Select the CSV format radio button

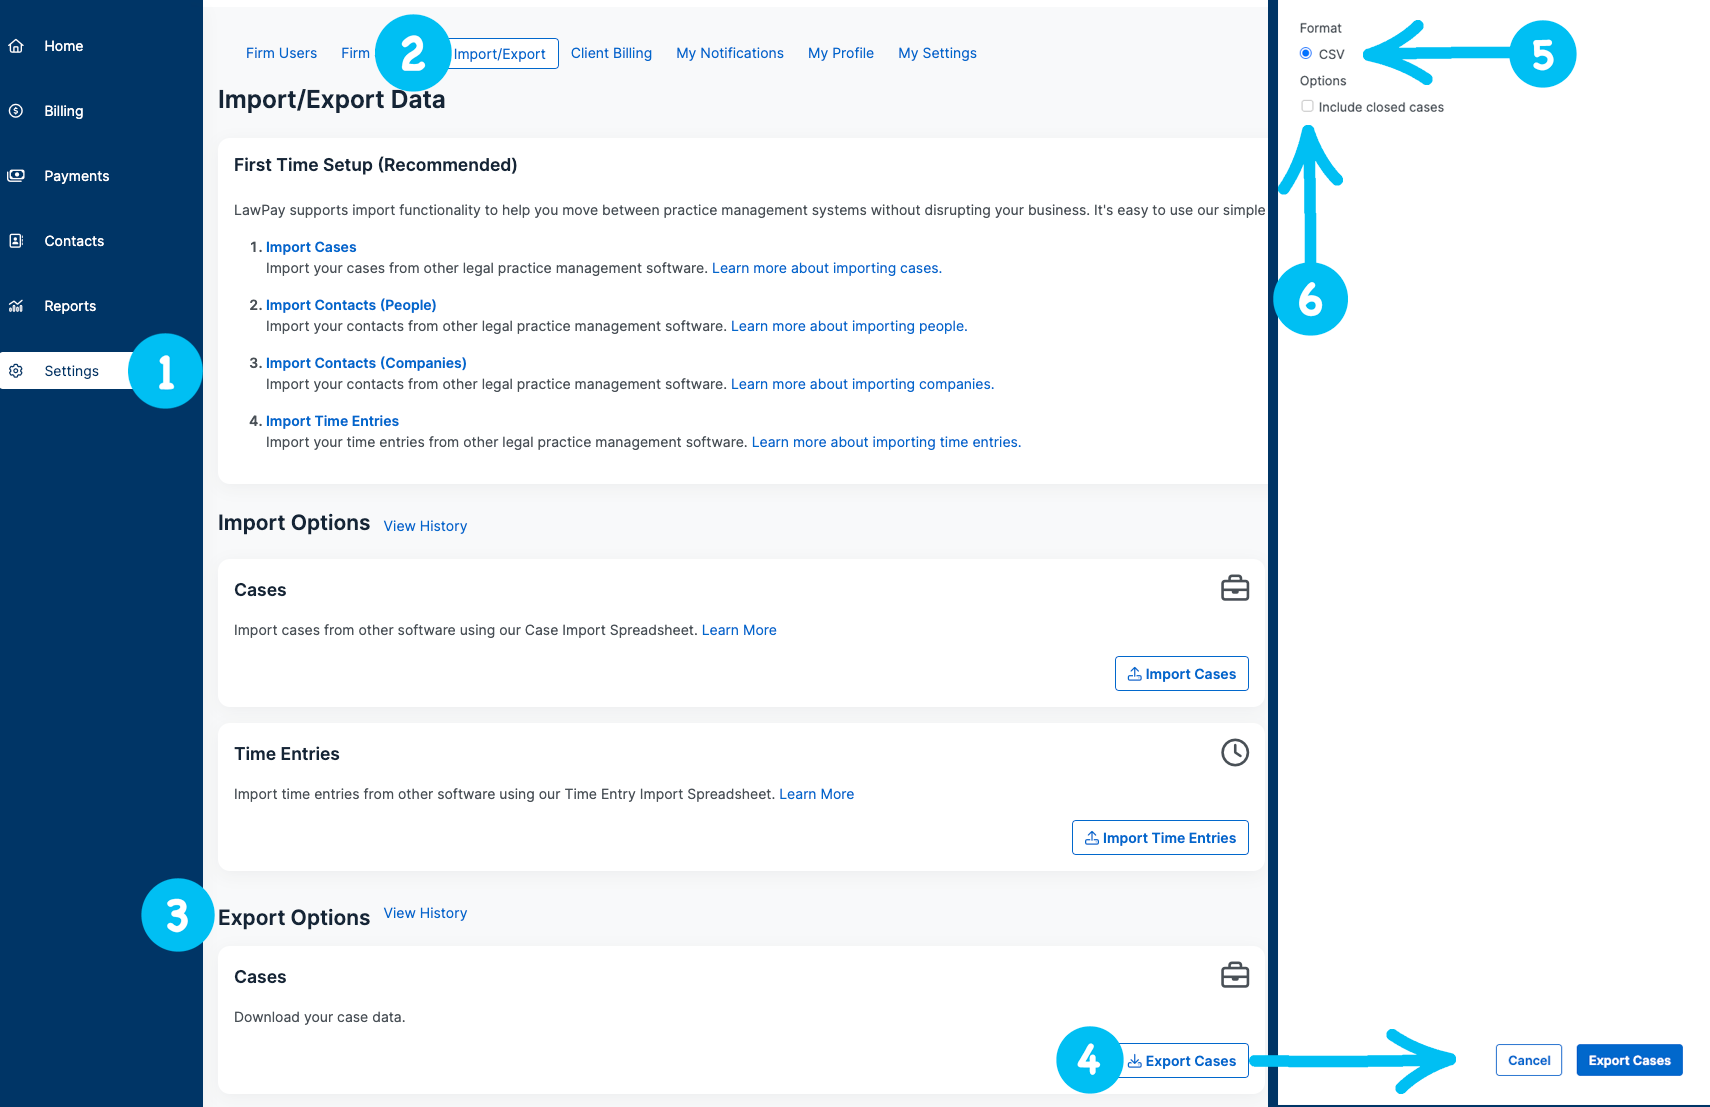tap(1306, 54)
